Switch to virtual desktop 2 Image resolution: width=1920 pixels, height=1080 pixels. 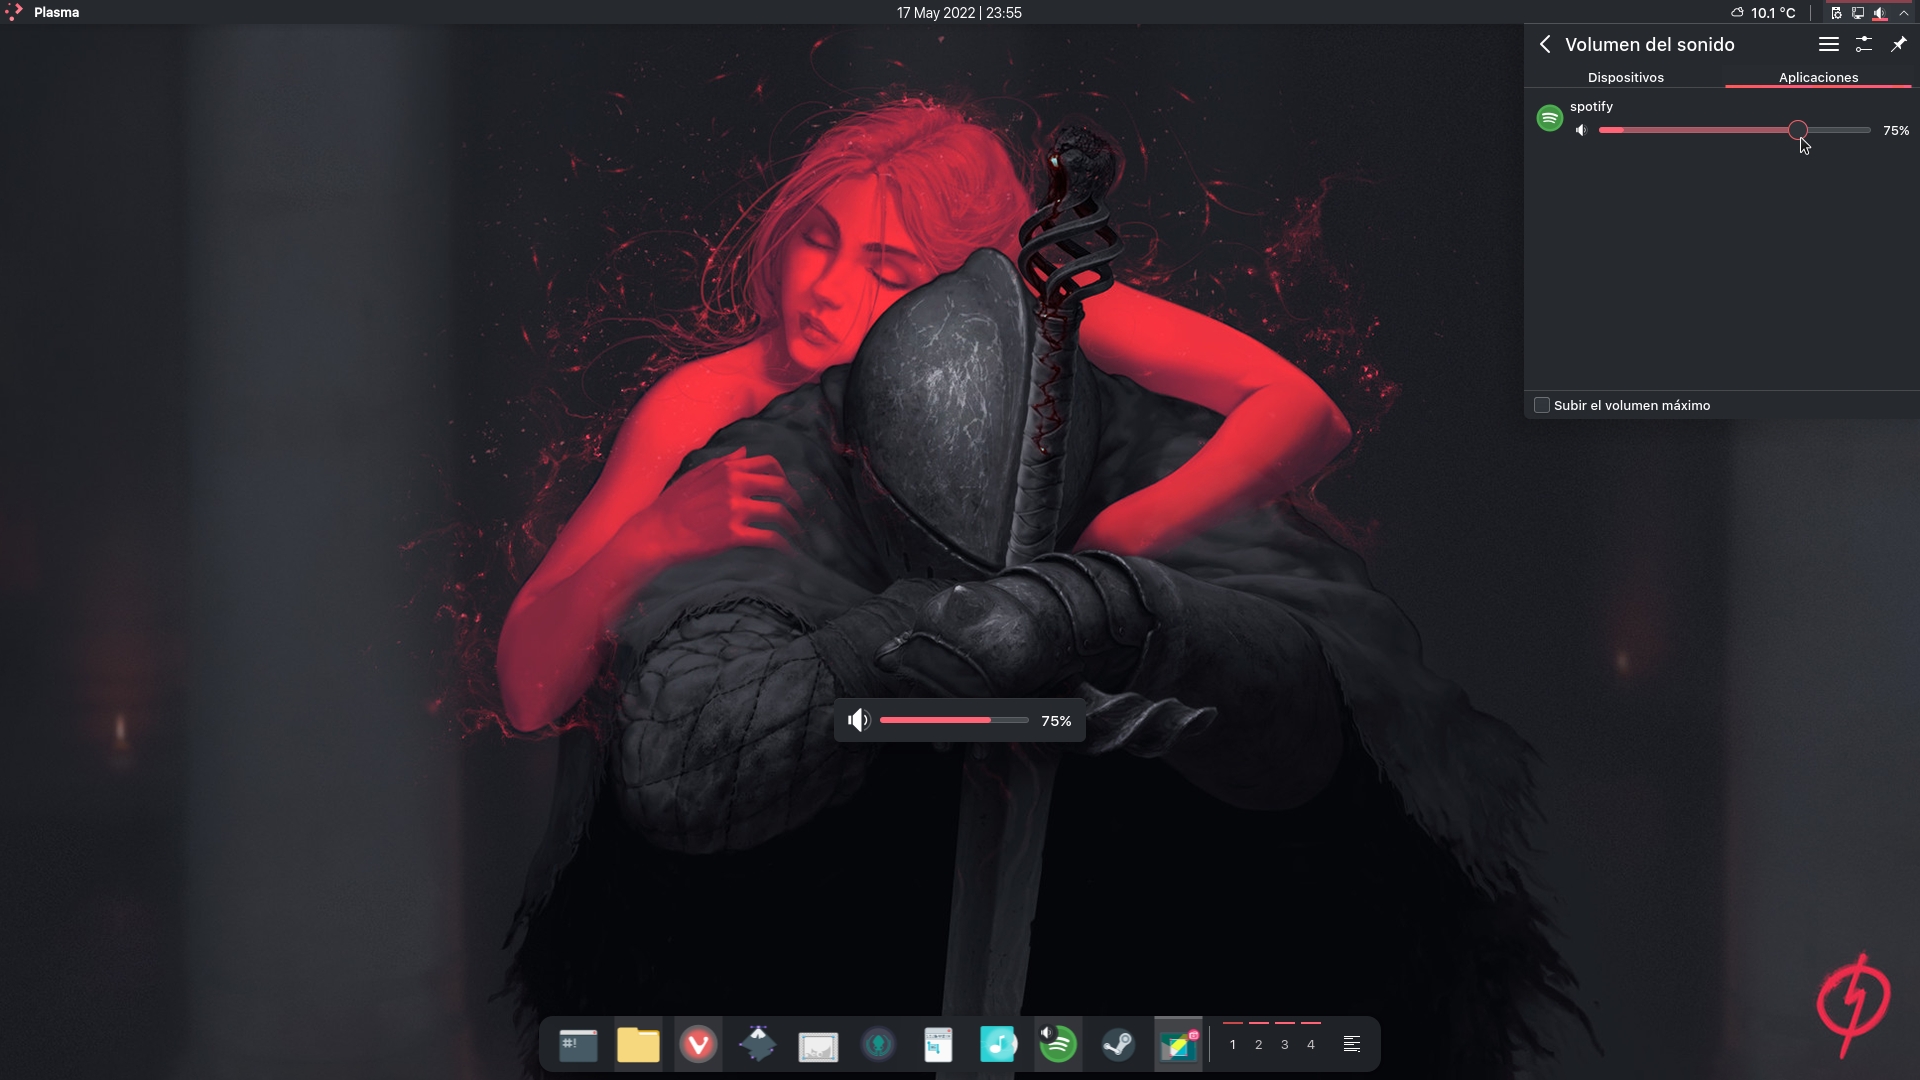click(x=1259, y=1044)
